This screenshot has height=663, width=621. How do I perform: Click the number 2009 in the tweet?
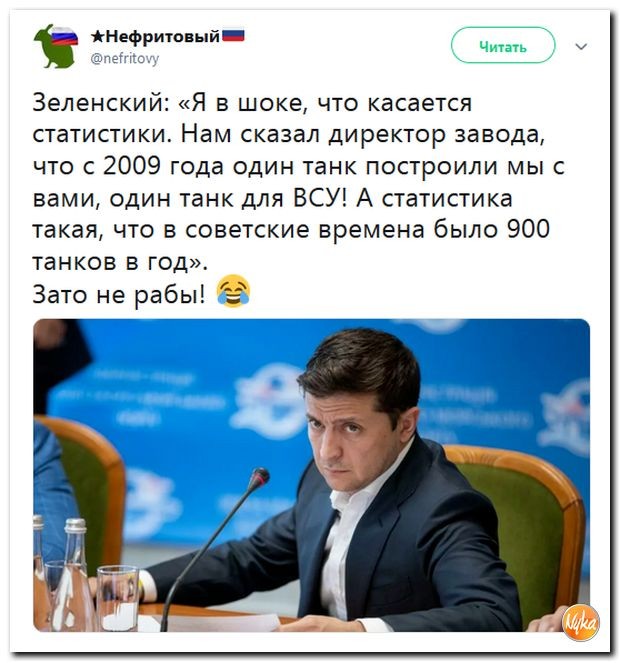132,166
